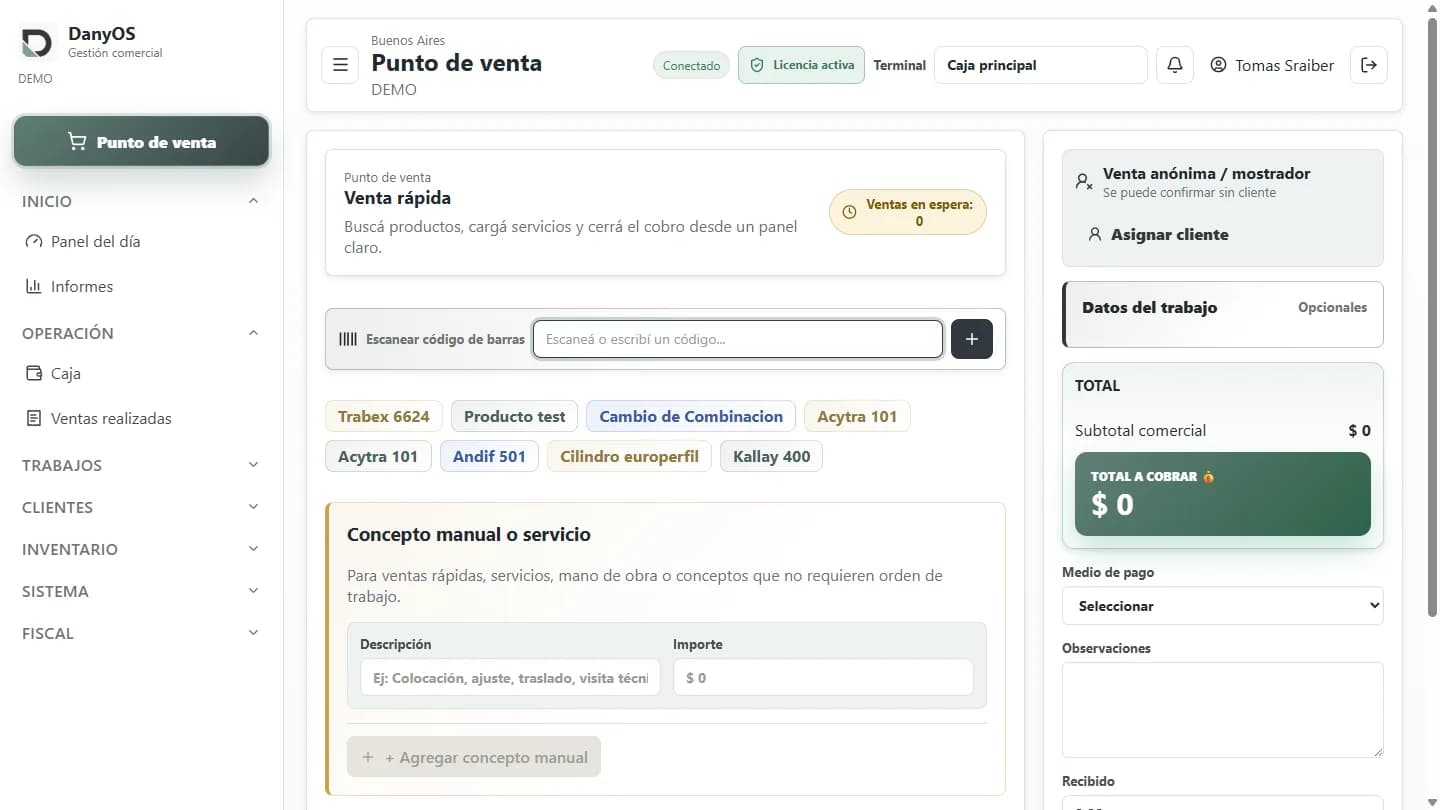Click the shield icon in Licencia activa
Screen dimensions: 1440x810
point(757,65)
